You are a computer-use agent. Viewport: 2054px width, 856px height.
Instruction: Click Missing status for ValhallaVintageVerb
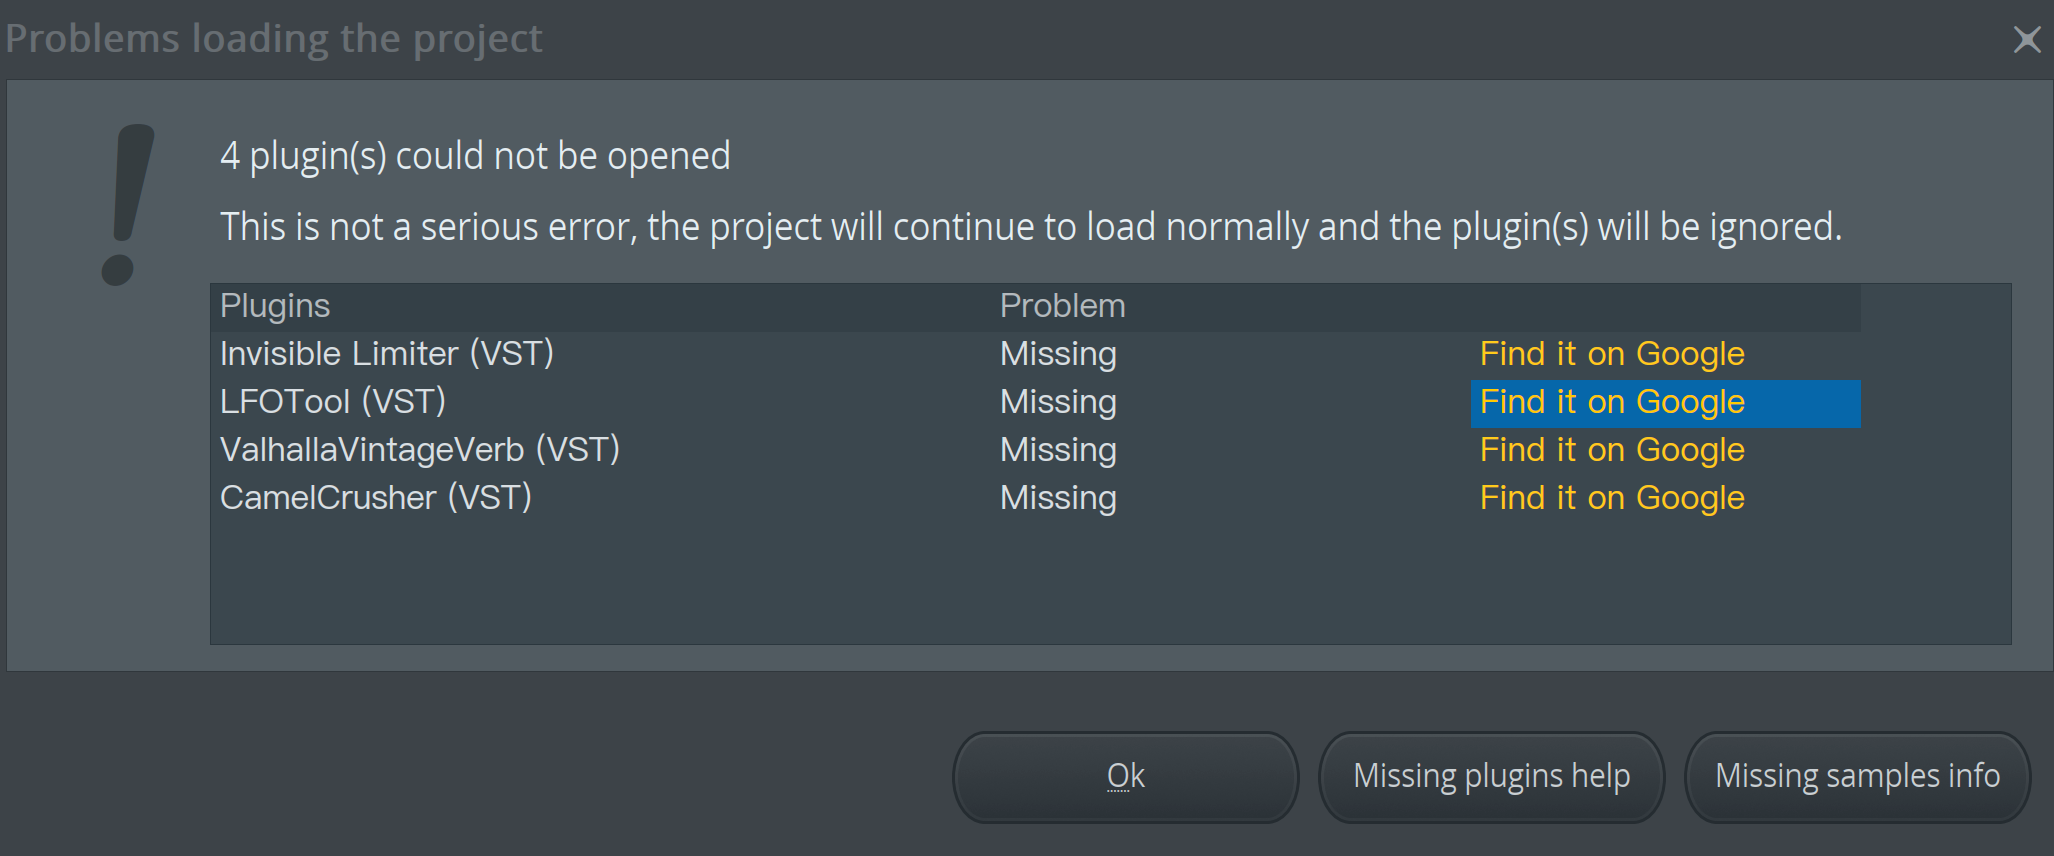click(1058, 450)
